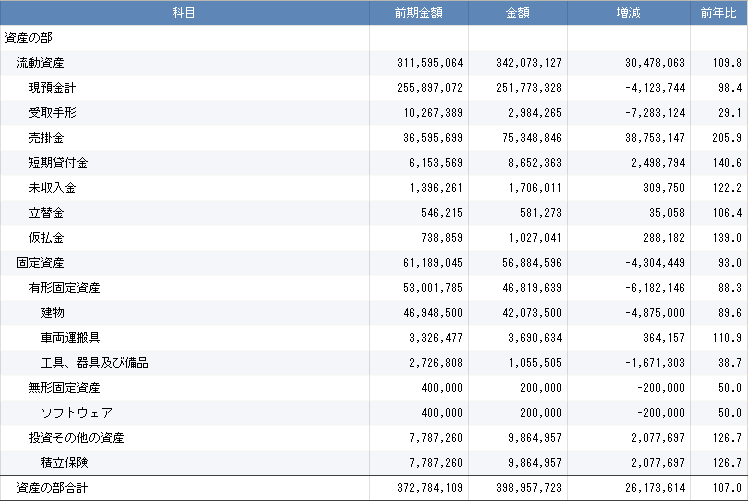Select the 投資その他の資産 row
Screen dimensions: 748x501
point(374,438)
